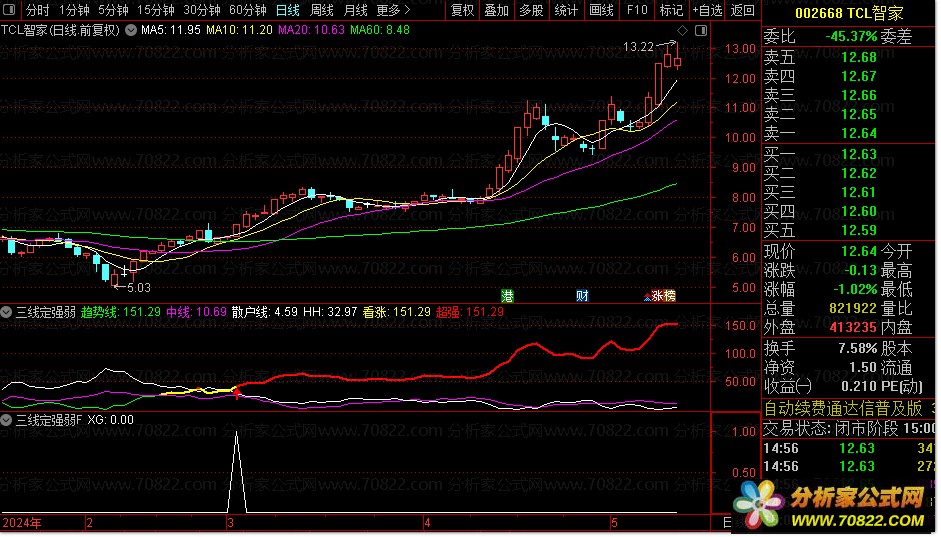Click the 叠加 overlay button
This screenshot has width=941, height=537.
click(496, 10)
